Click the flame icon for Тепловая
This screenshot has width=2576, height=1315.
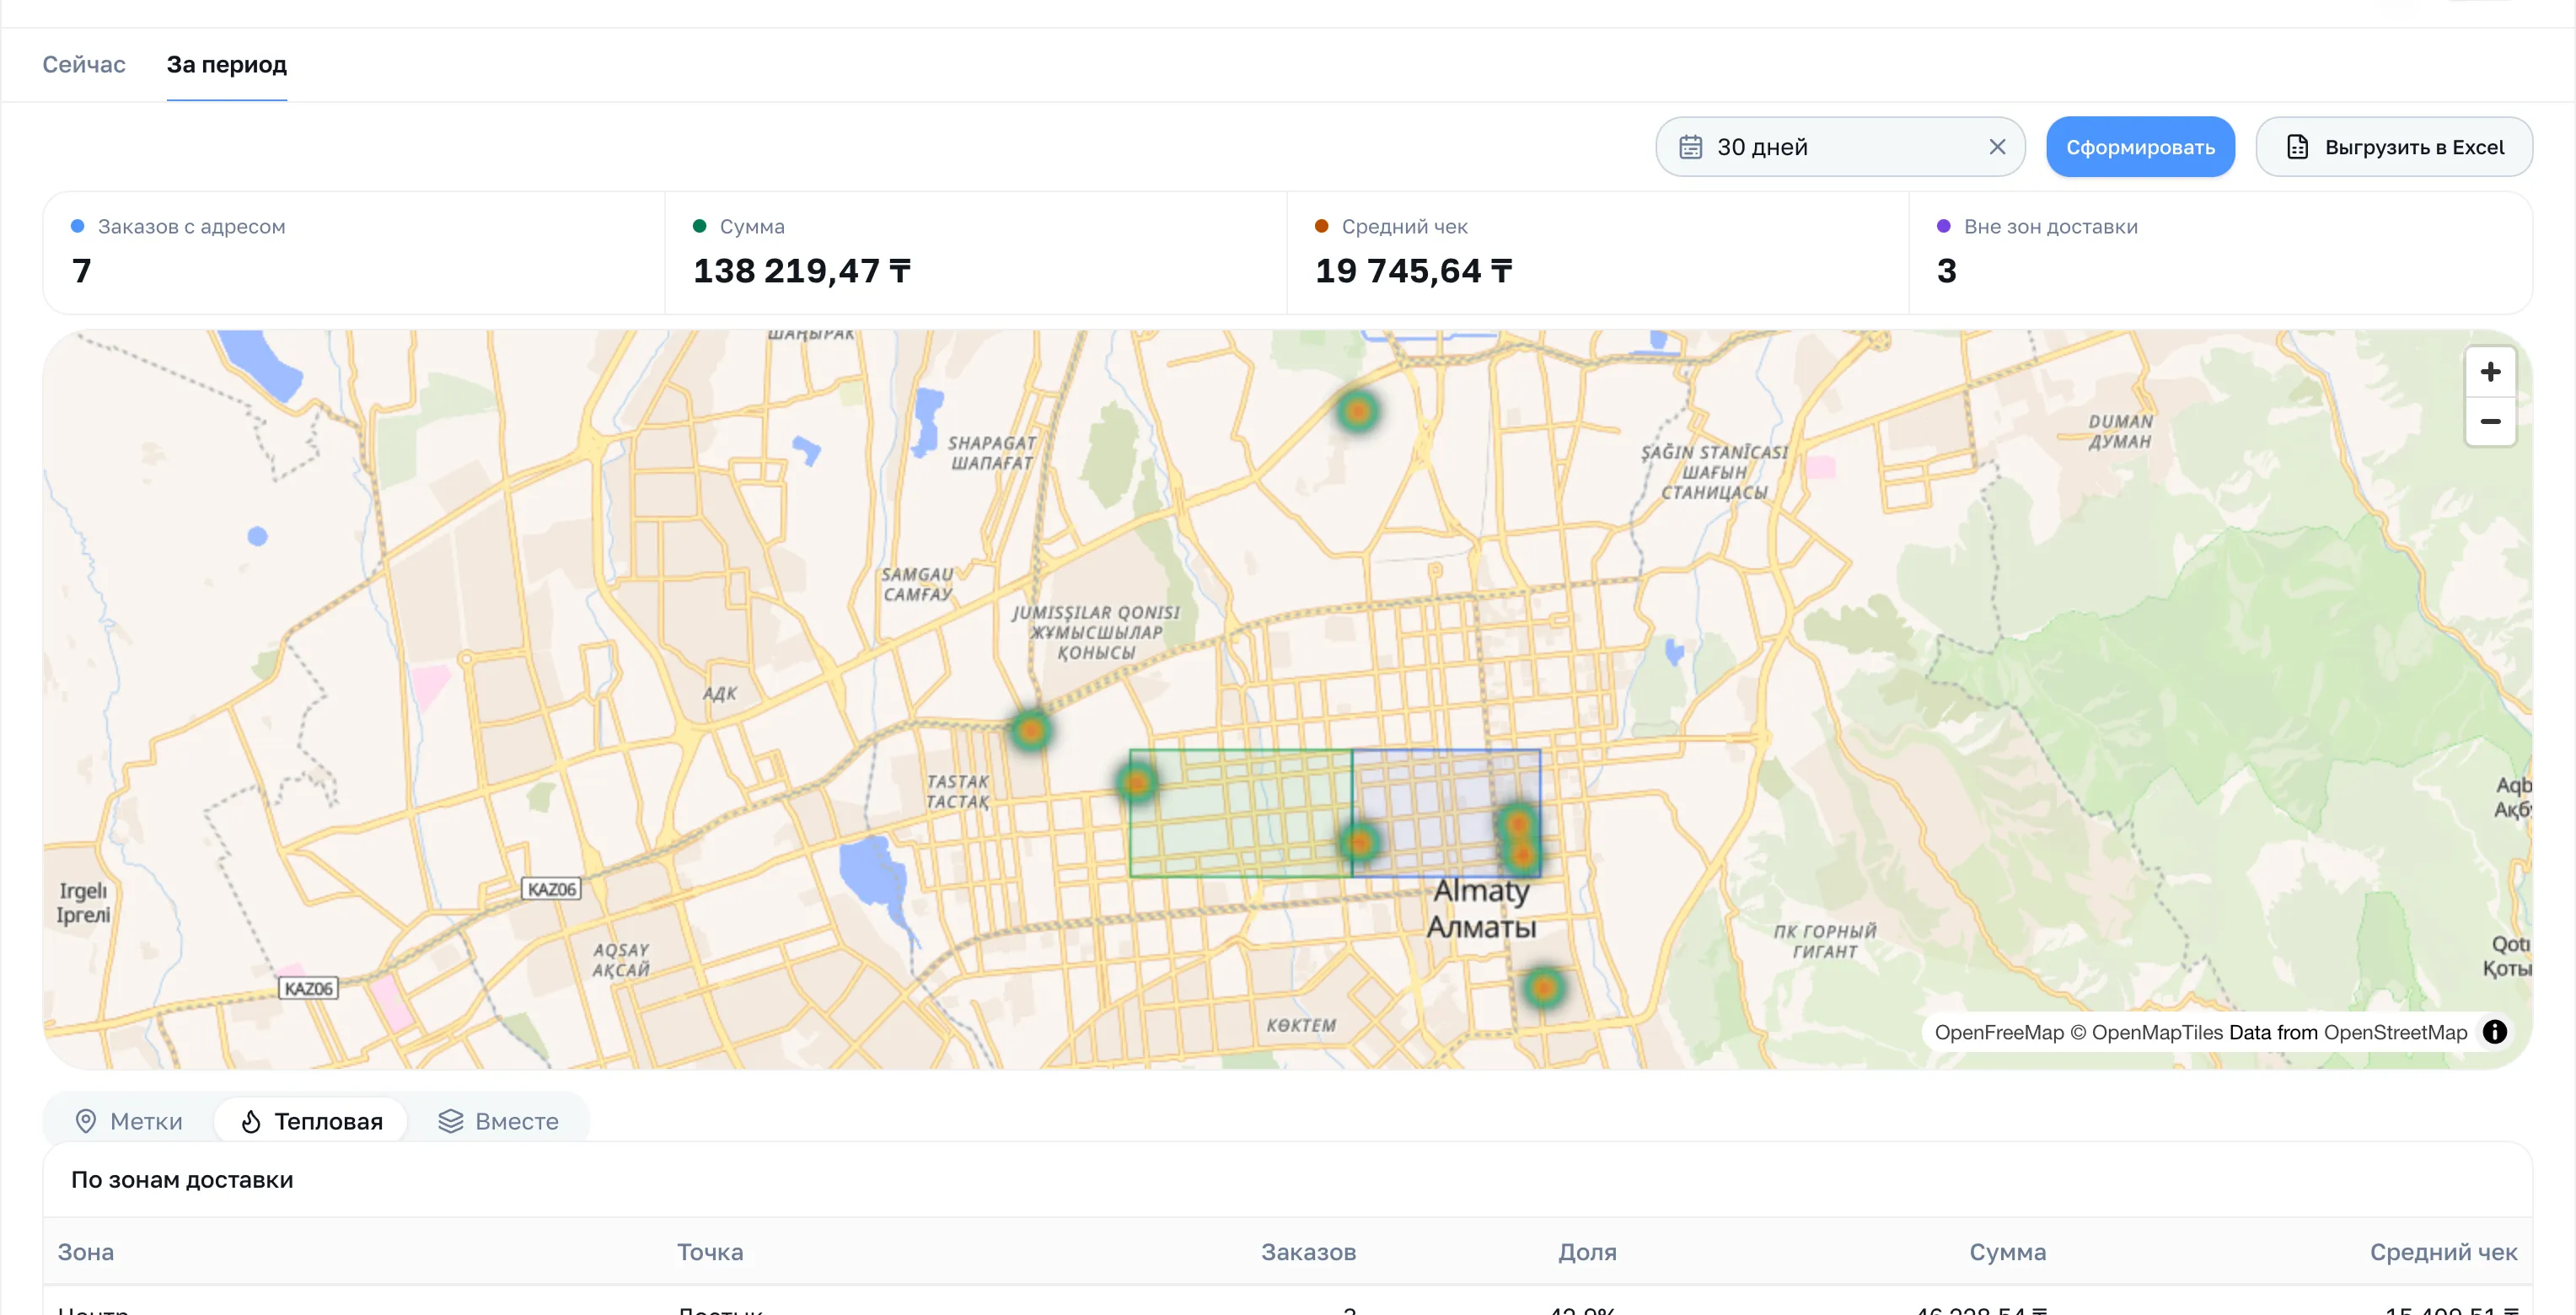tap(251, 1121)
